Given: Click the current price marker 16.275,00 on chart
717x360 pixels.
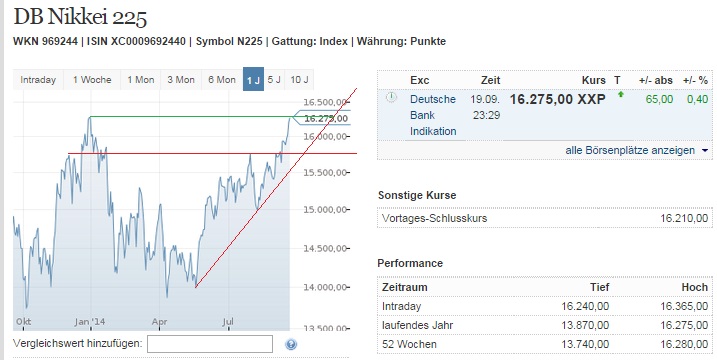Looking at the screenshot, I should (322, 118).
